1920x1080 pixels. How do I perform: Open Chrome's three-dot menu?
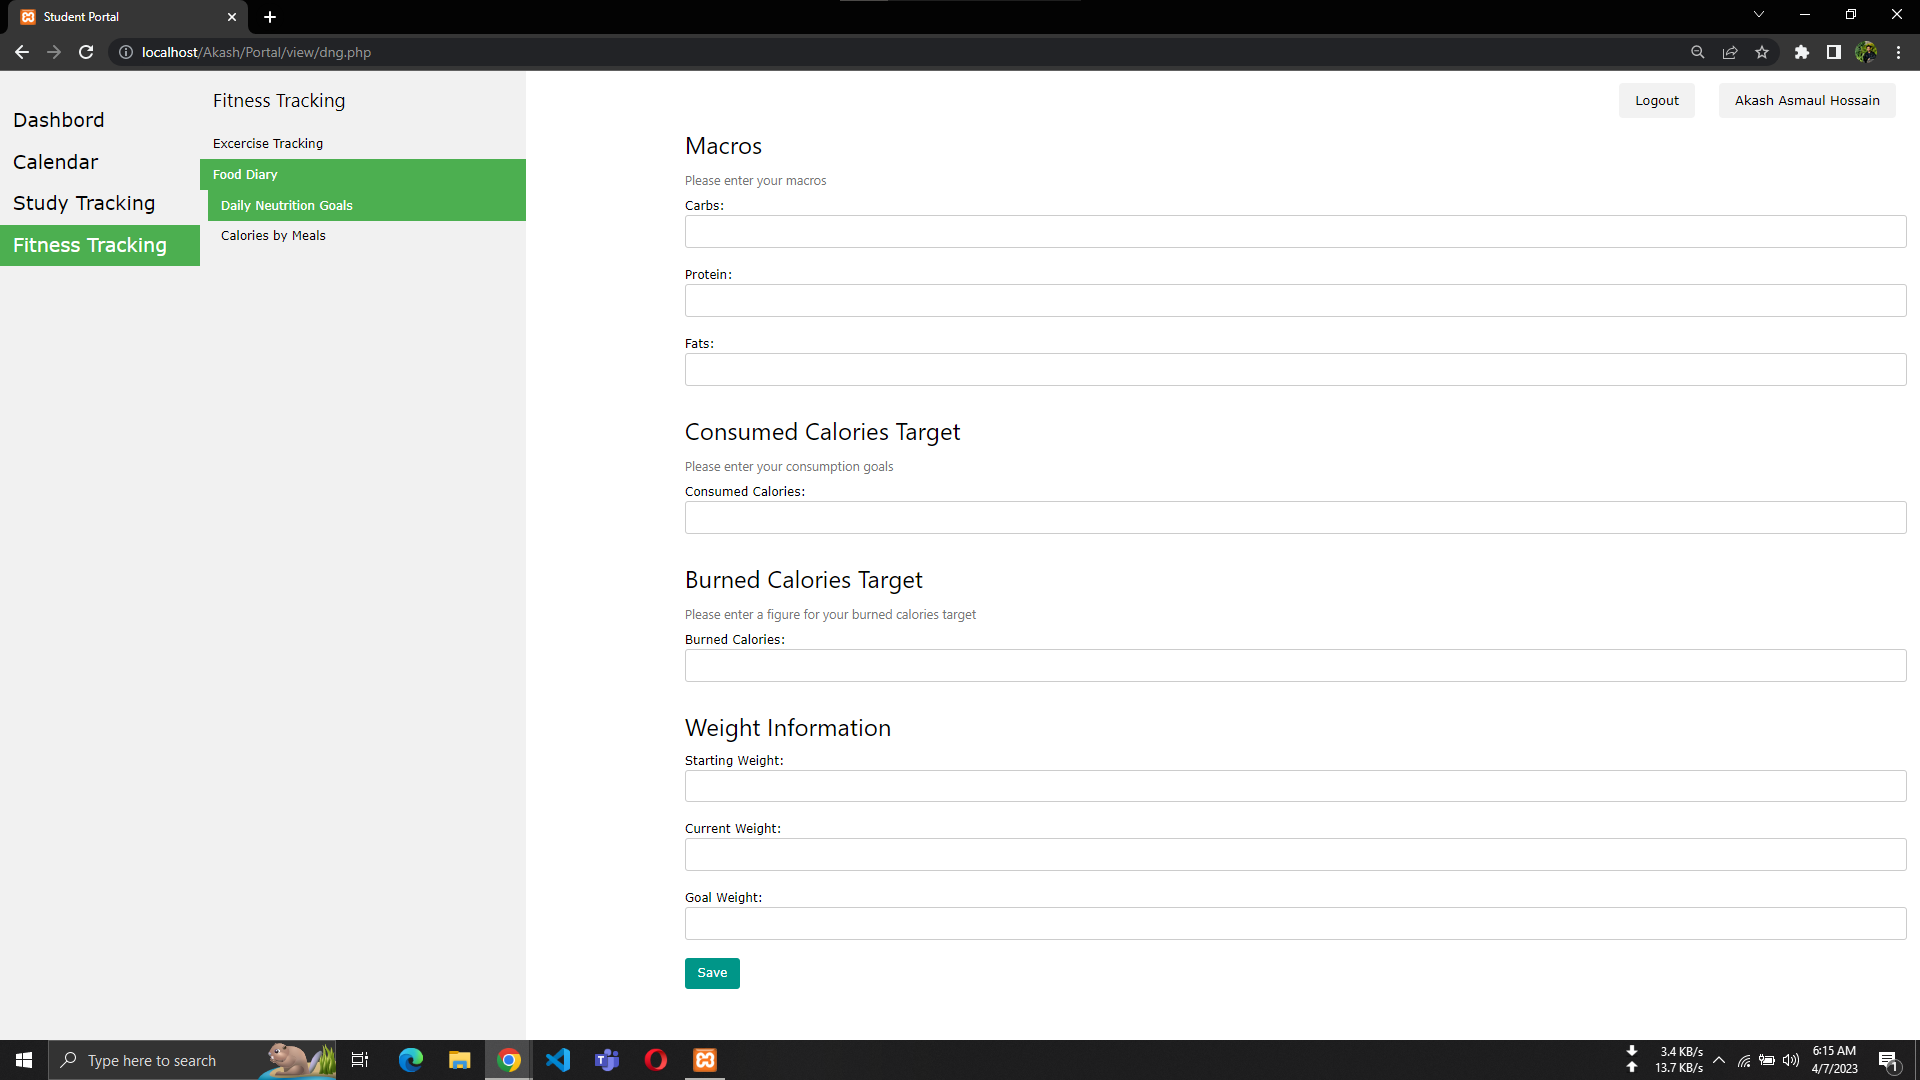[1899, 52]
